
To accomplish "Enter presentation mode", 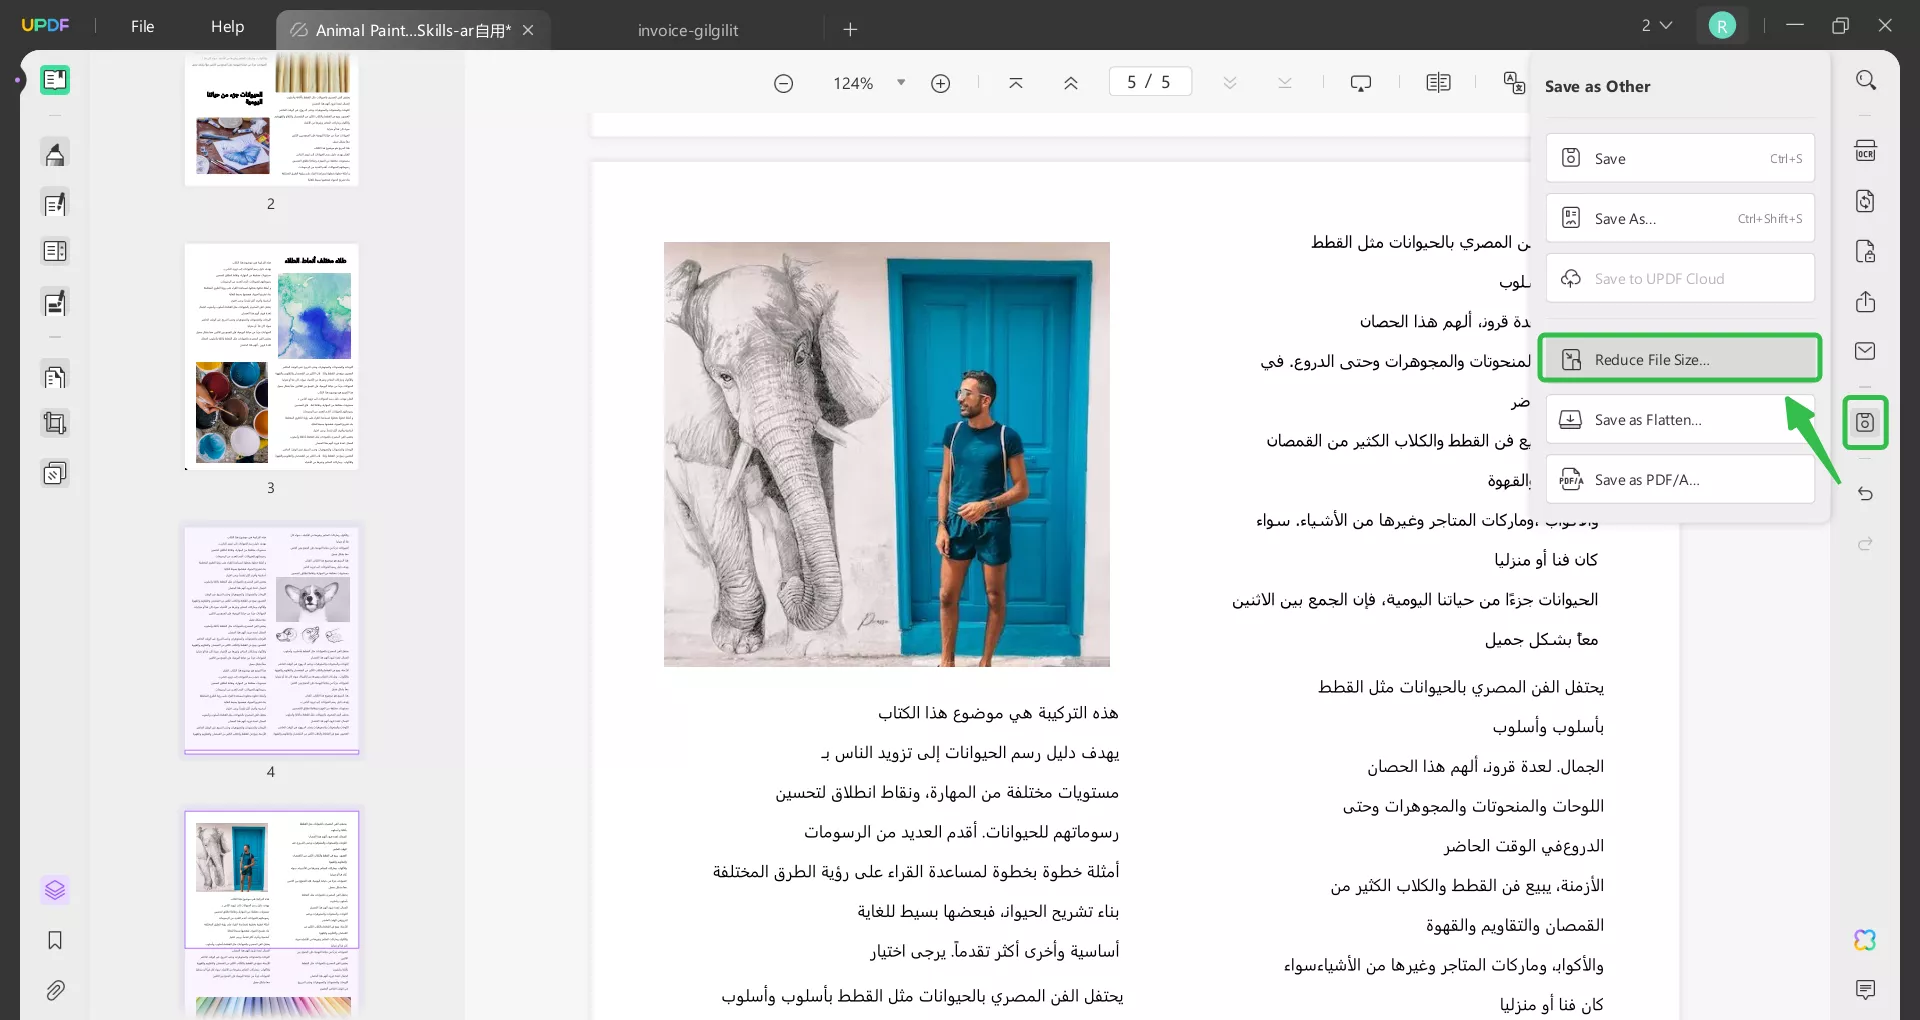I will 1362,82.
